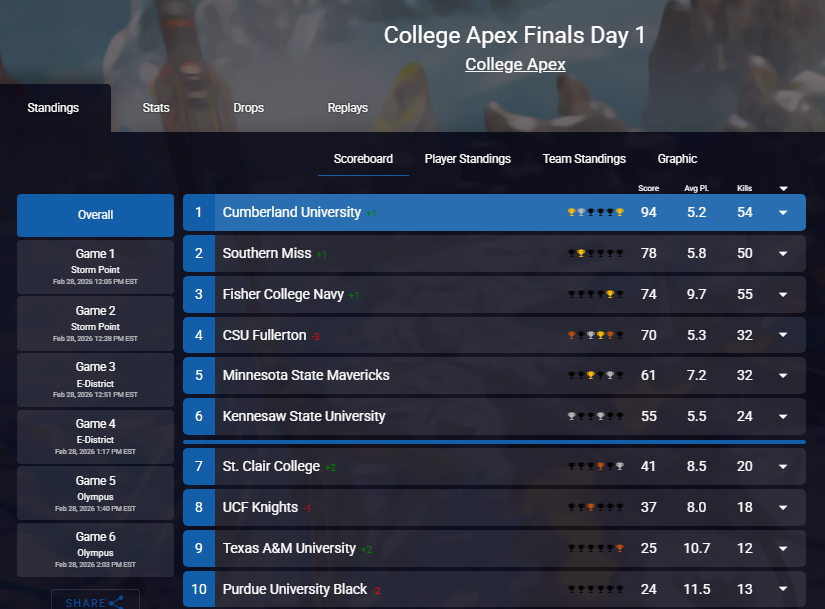Click the SHARE button
This screenshot has height=609, width=825.
tap(95, 600)
